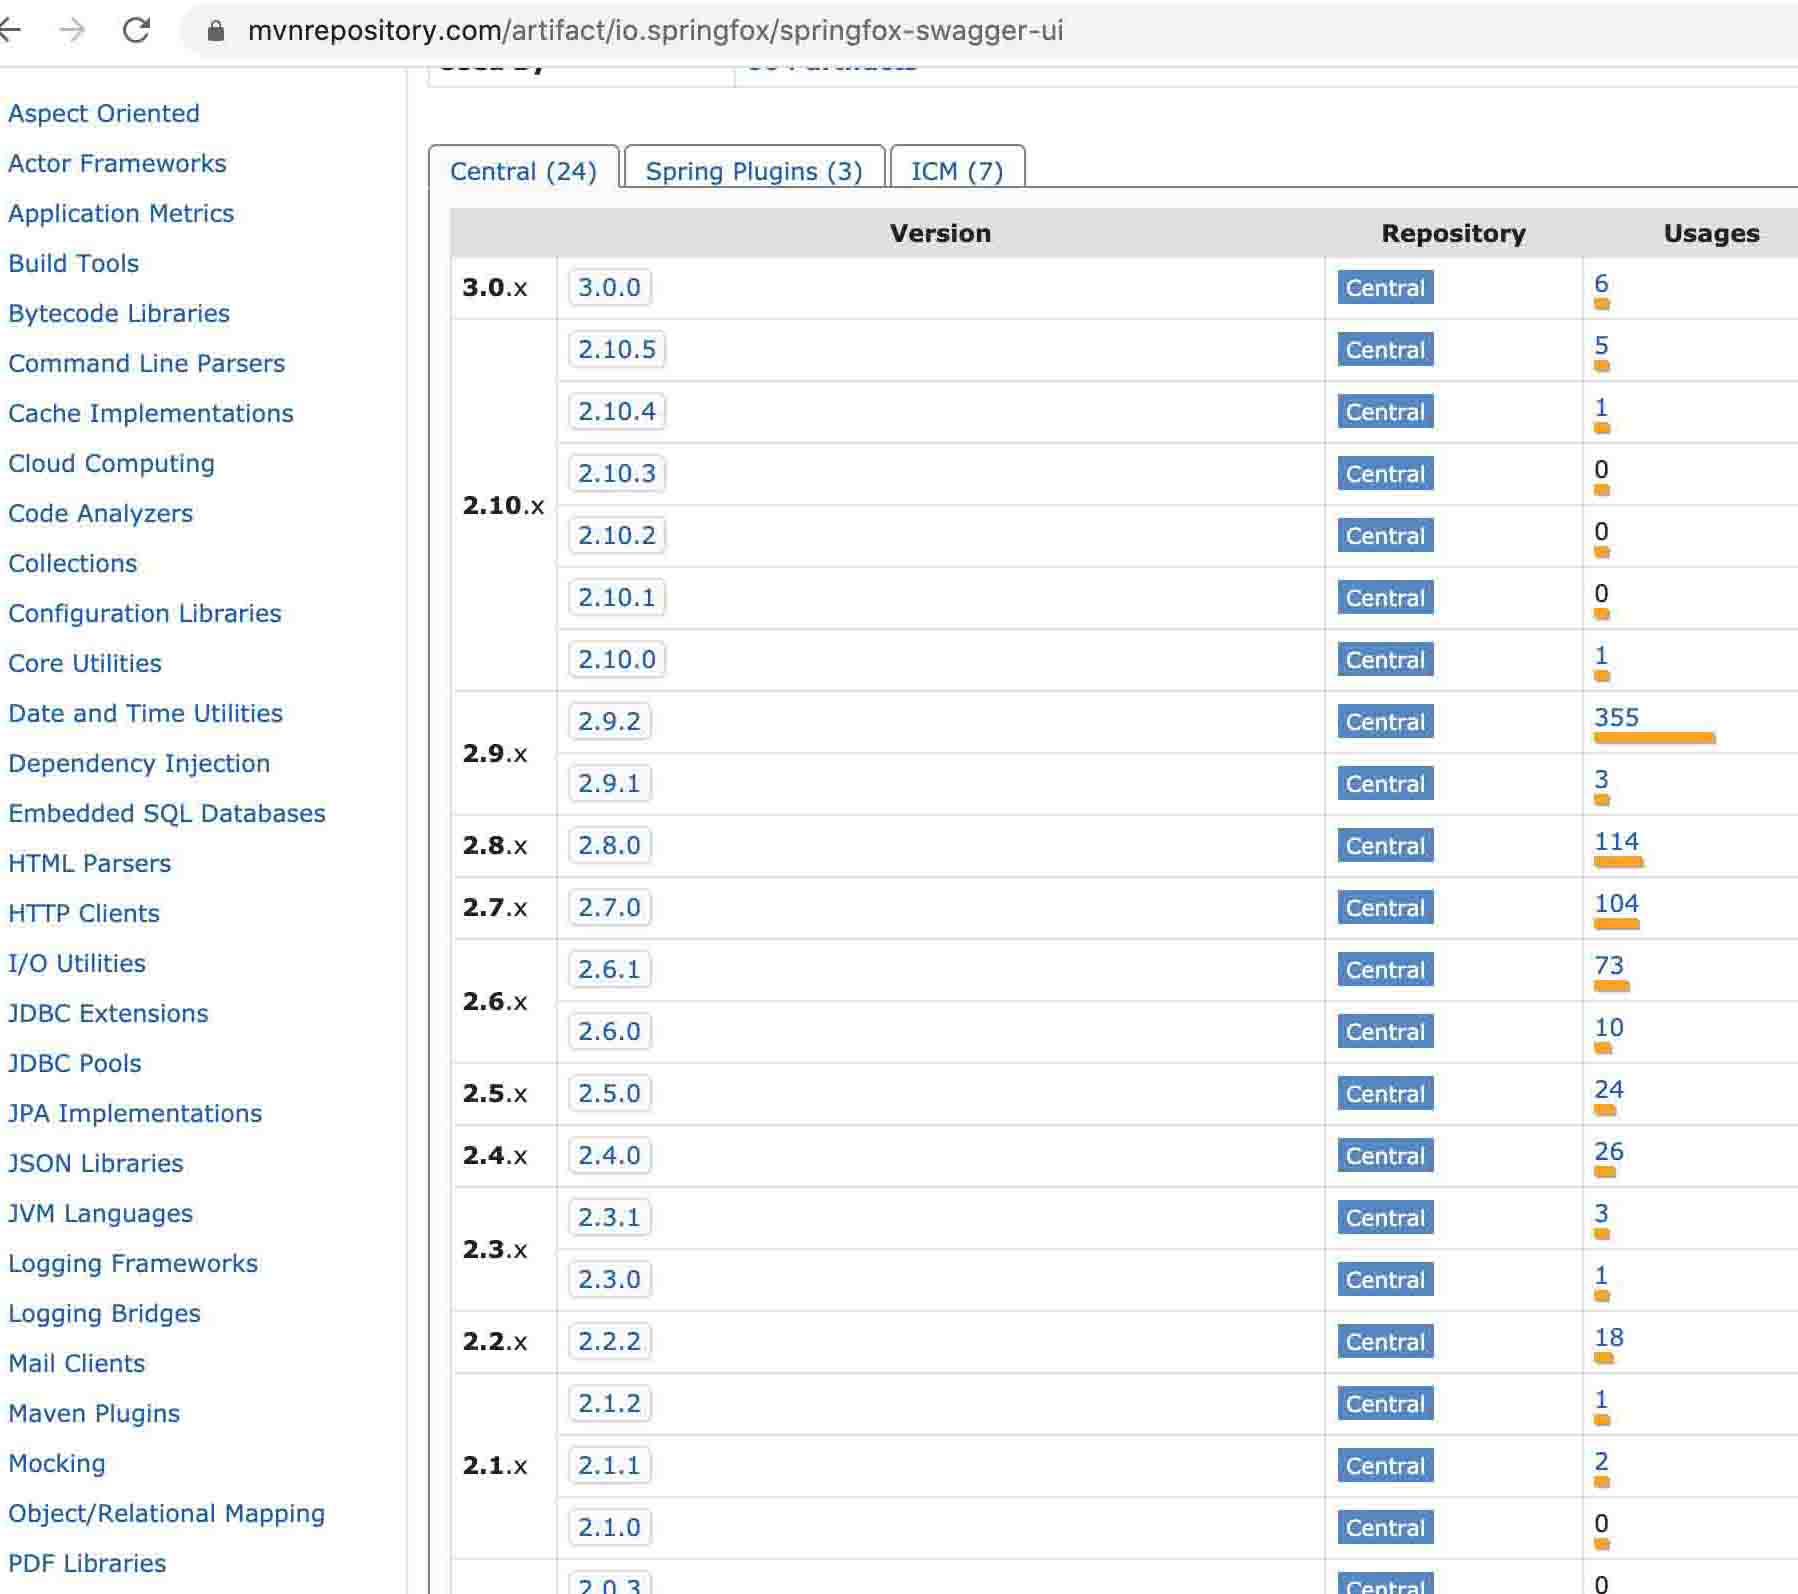Viewport: 1798px width, 1594px height.
Task: Open version 2.10.4 link
Action: (617, 411)
